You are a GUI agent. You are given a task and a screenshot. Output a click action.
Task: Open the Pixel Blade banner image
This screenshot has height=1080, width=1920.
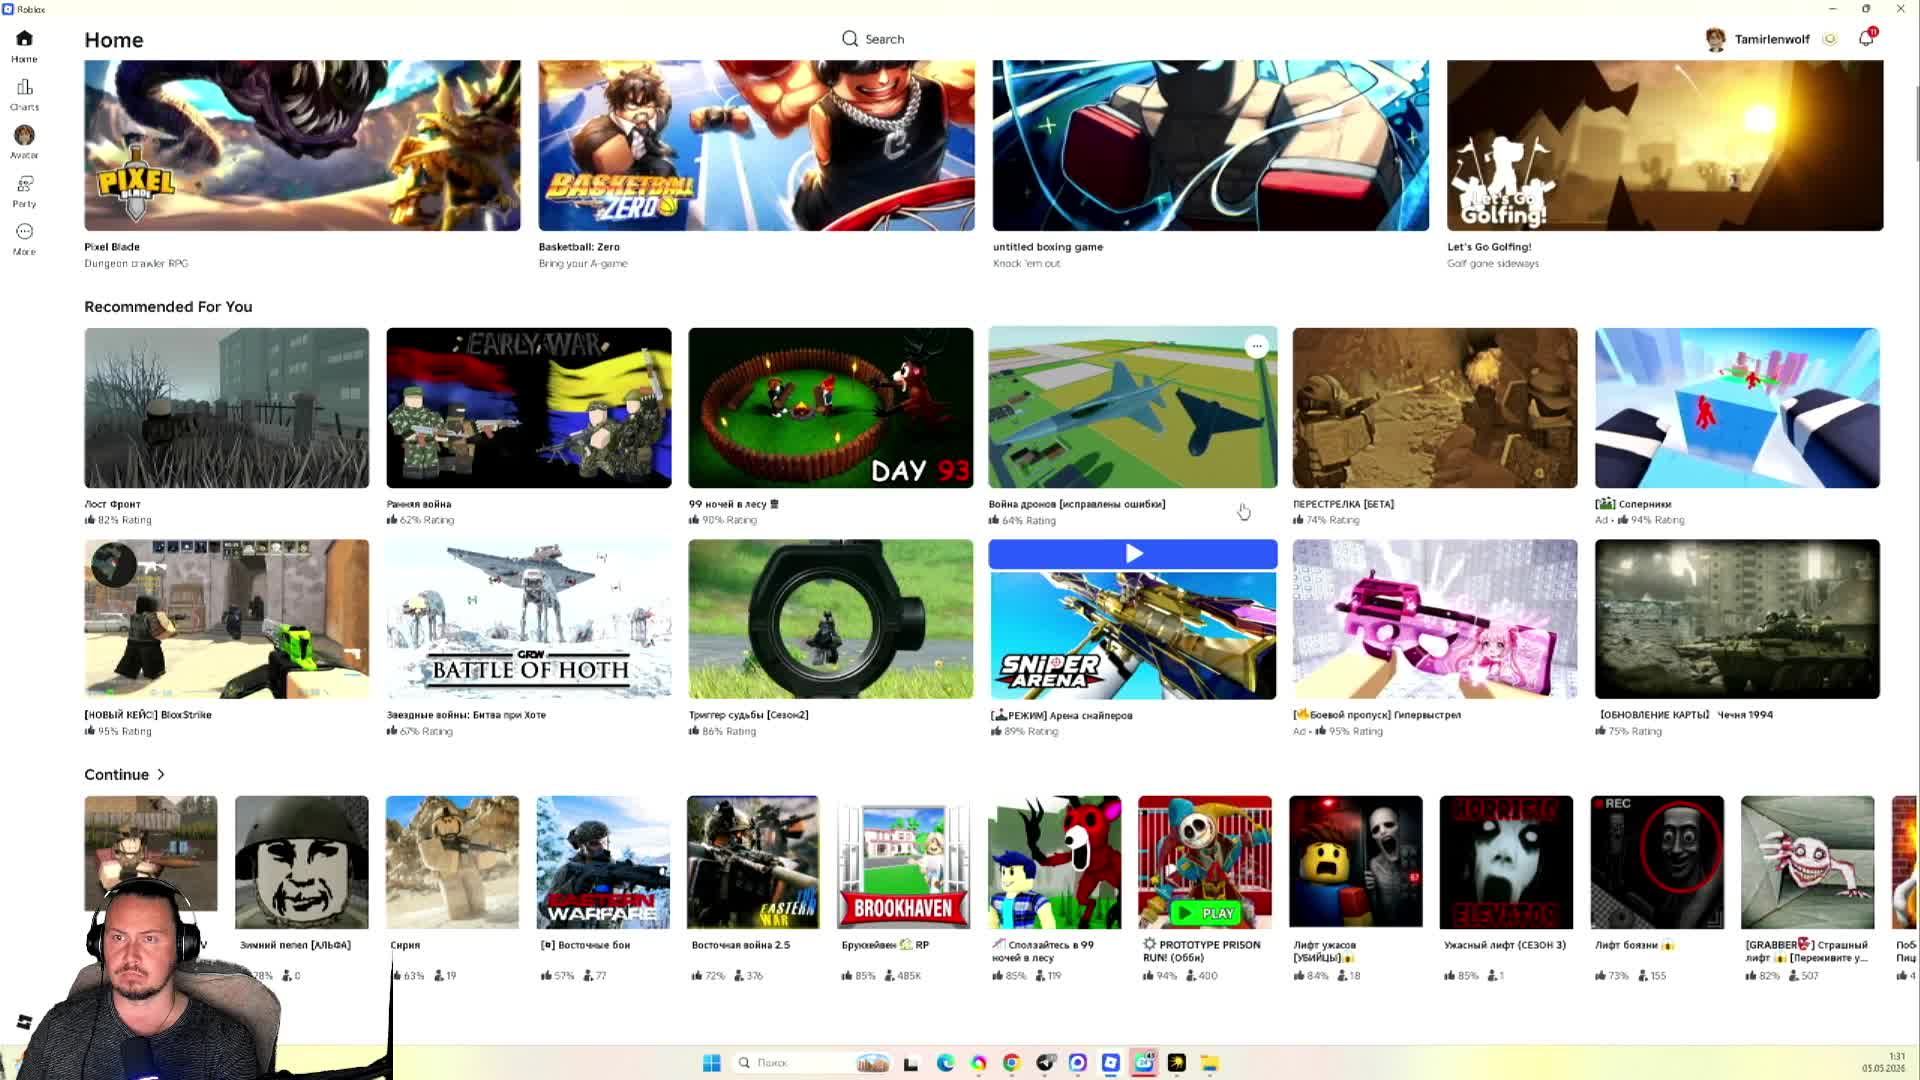pos(302,145)
